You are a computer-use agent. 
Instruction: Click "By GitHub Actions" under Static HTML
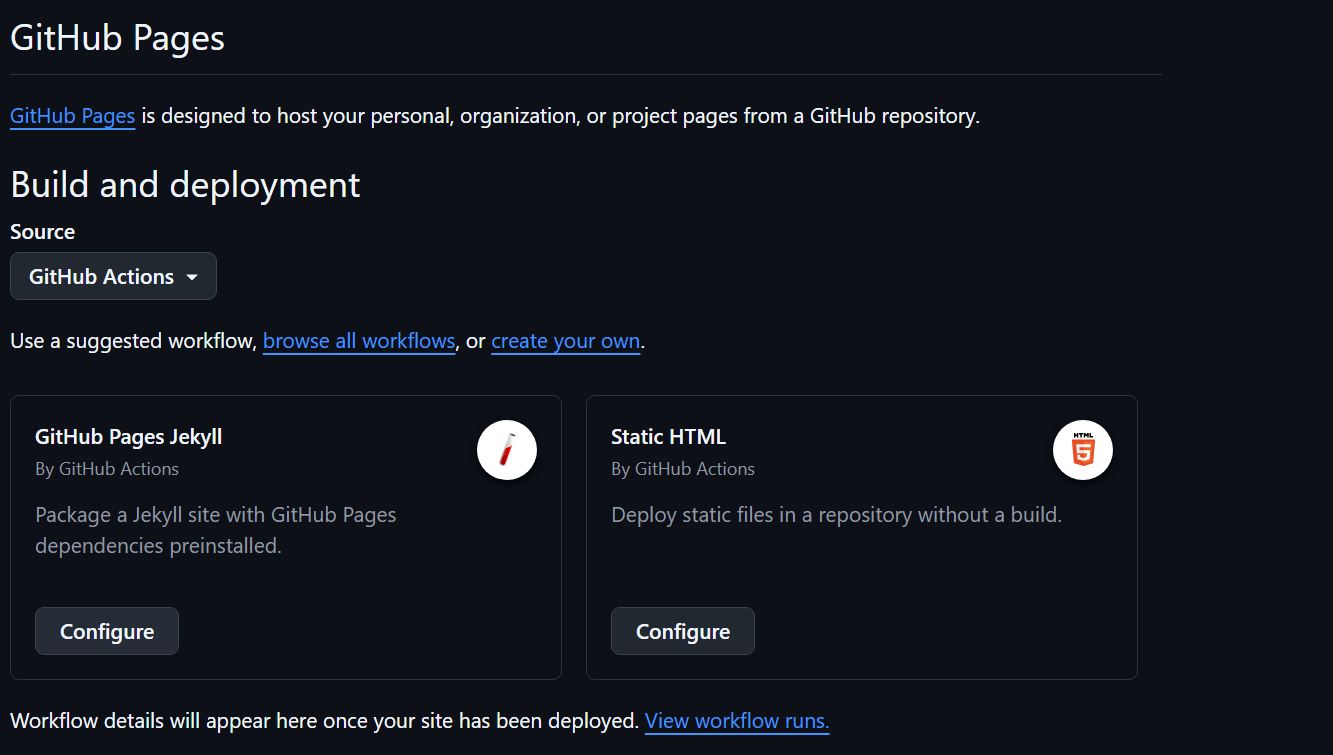pyautogui.click(x=683, y=469)
